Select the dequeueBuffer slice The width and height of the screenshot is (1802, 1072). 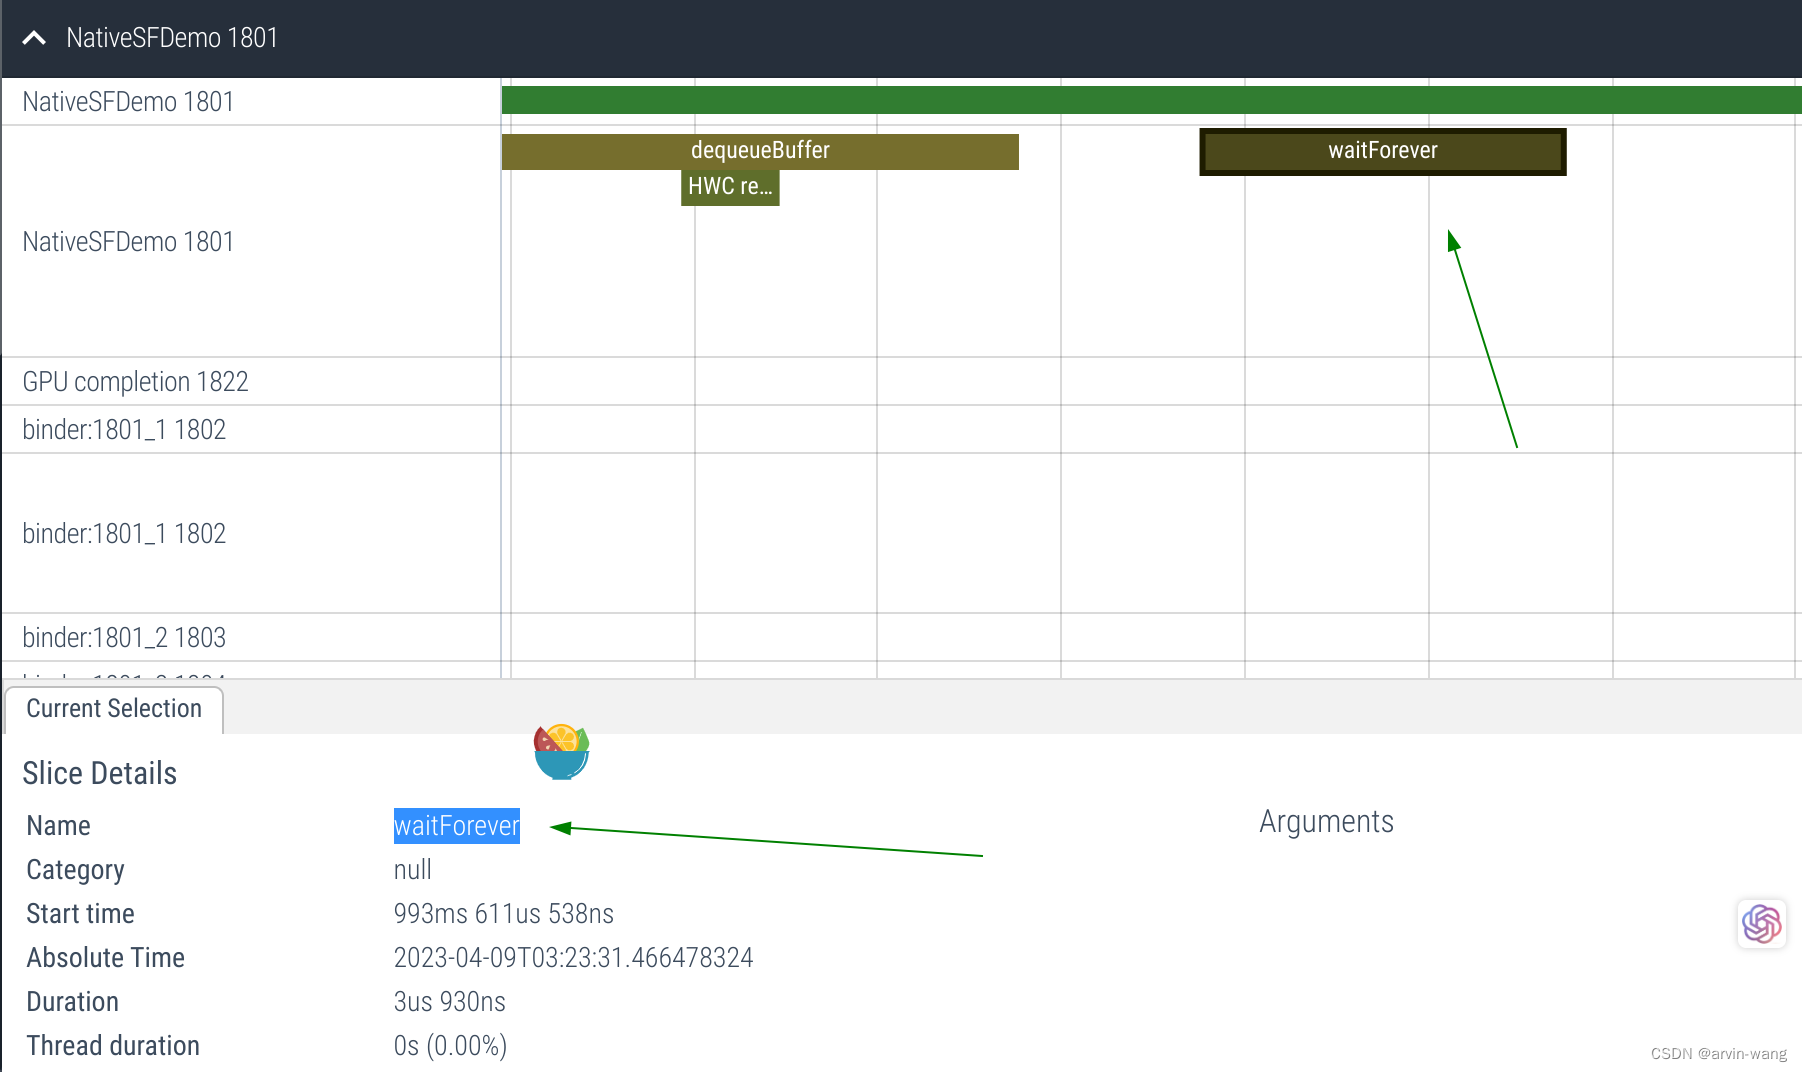760,151
